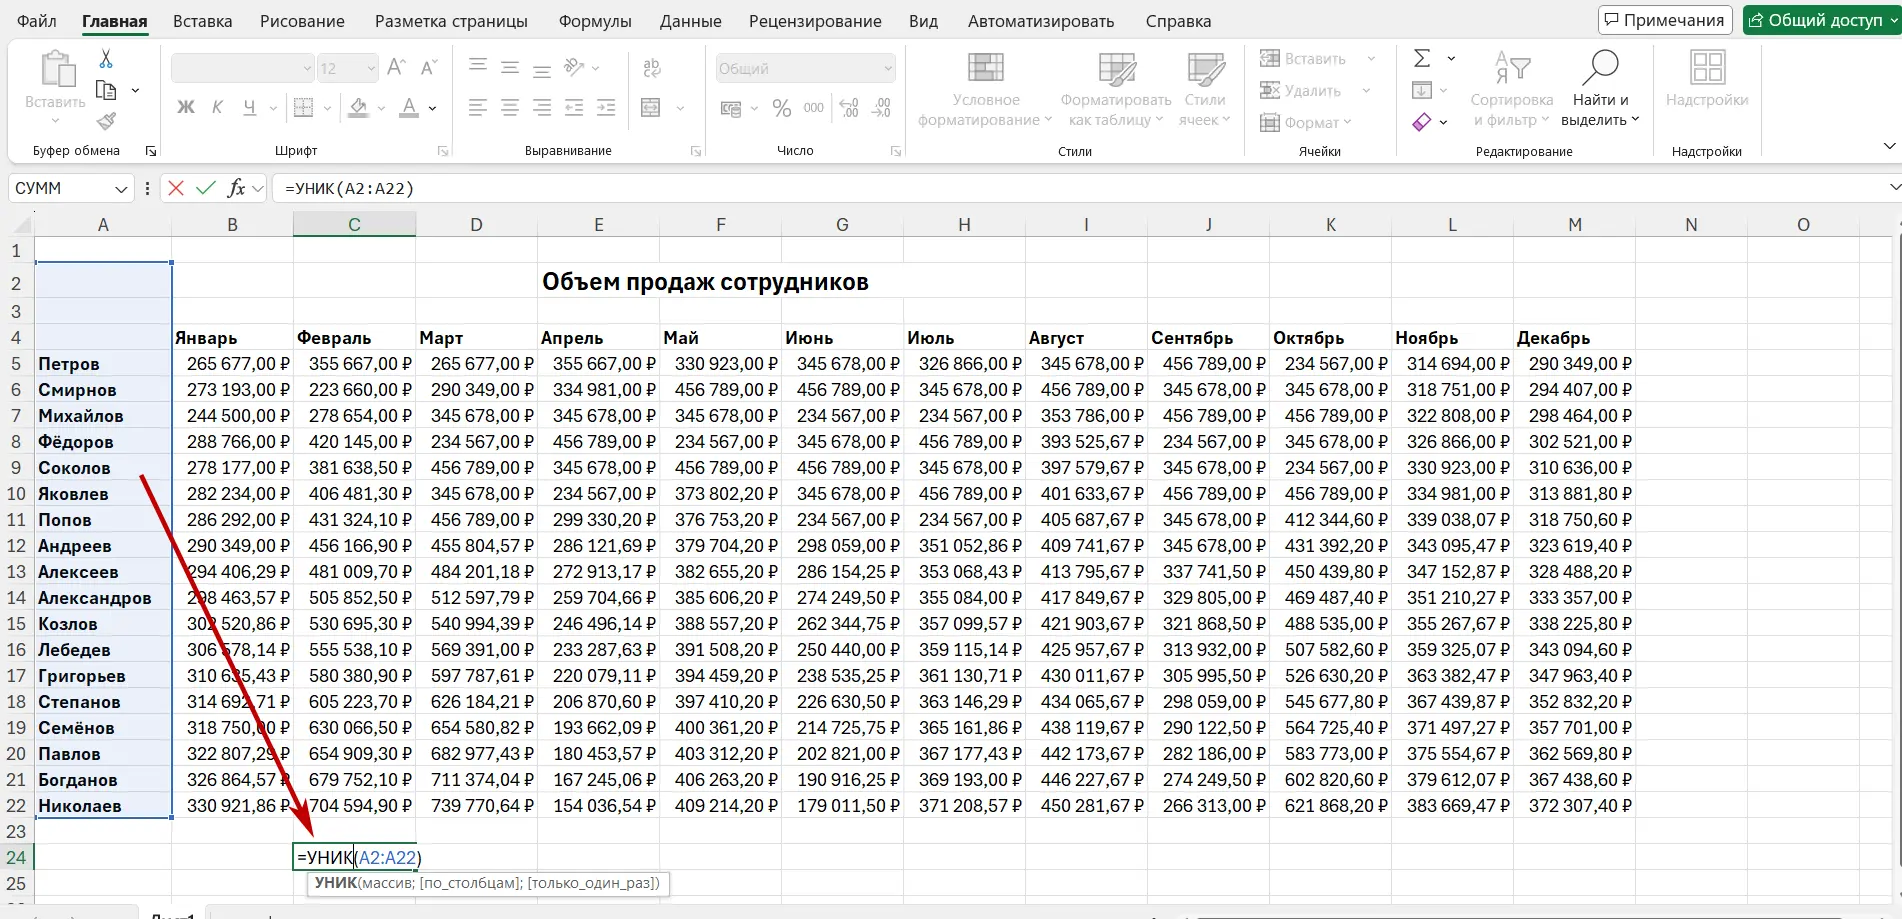Screen dimensions: 1902x919
Task: Switch to the Формулы ribbon tab
Action: pyautogui.click(x=595, y=20)
